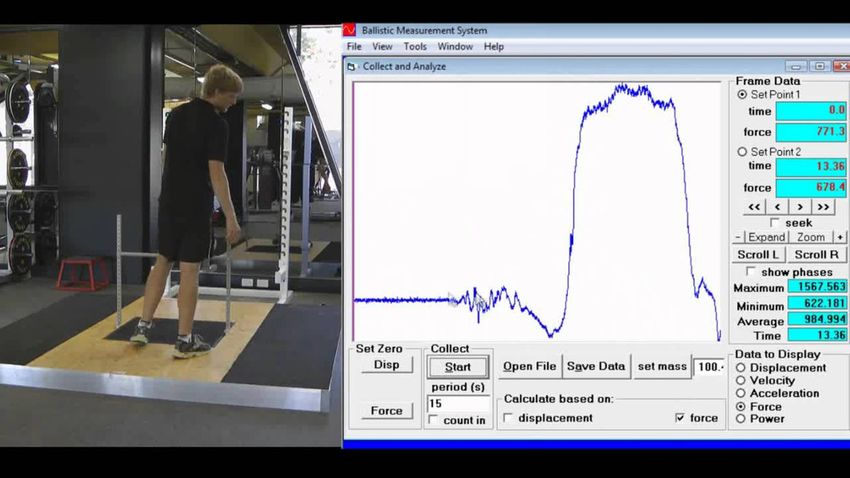Click the Set Point 1 force field
The image size is (850, 478).
811,132
